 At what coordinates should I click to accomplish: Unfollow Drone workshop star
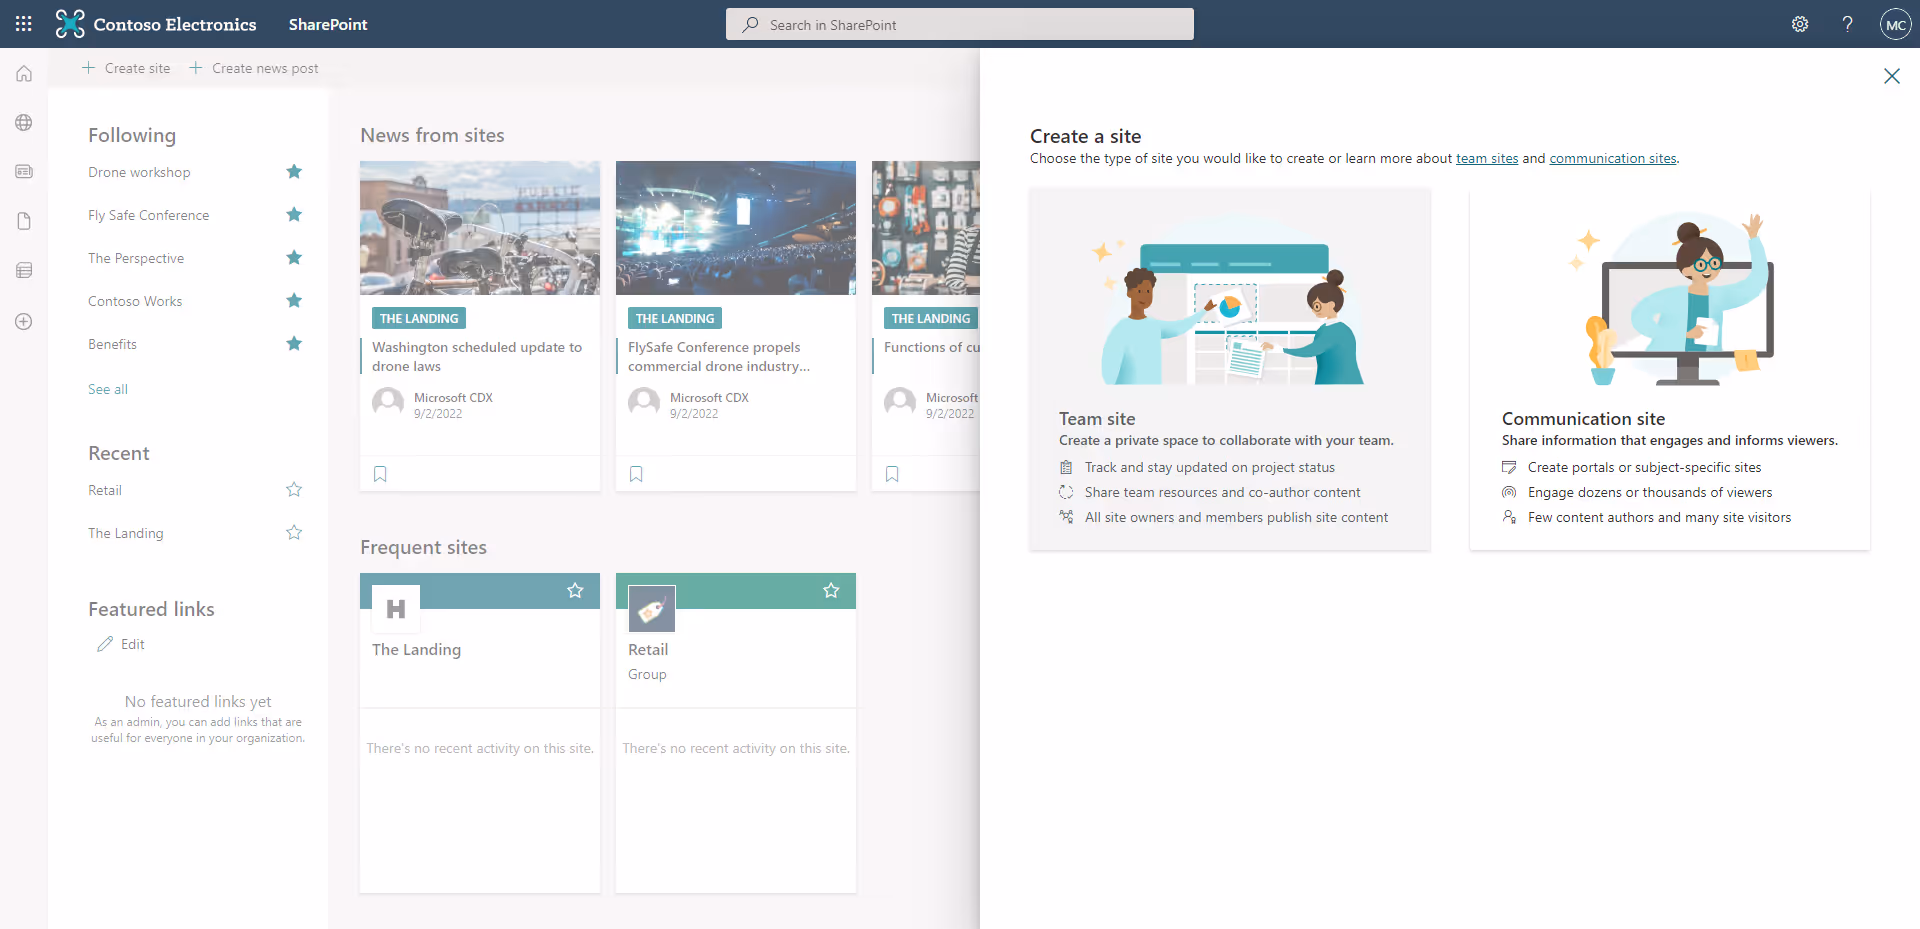[x=294, y=172]
